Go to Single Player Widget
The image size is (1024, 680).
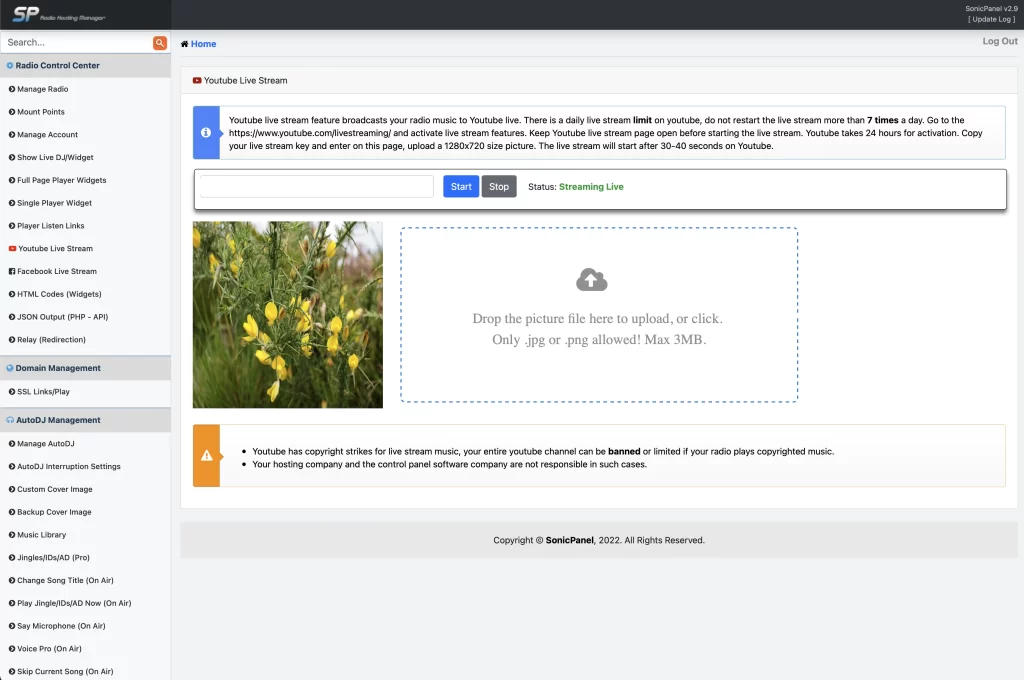click(x=54, y=203)
